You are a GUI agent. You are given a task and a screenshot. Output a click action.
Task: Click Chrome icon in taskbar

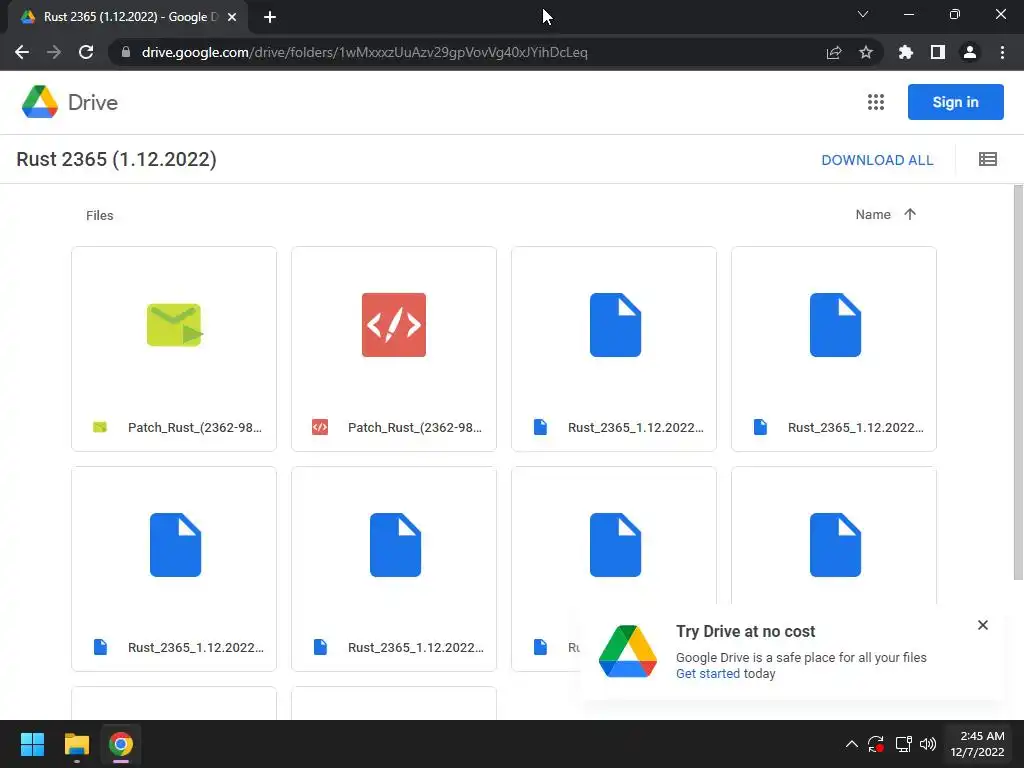pos(121,744)
